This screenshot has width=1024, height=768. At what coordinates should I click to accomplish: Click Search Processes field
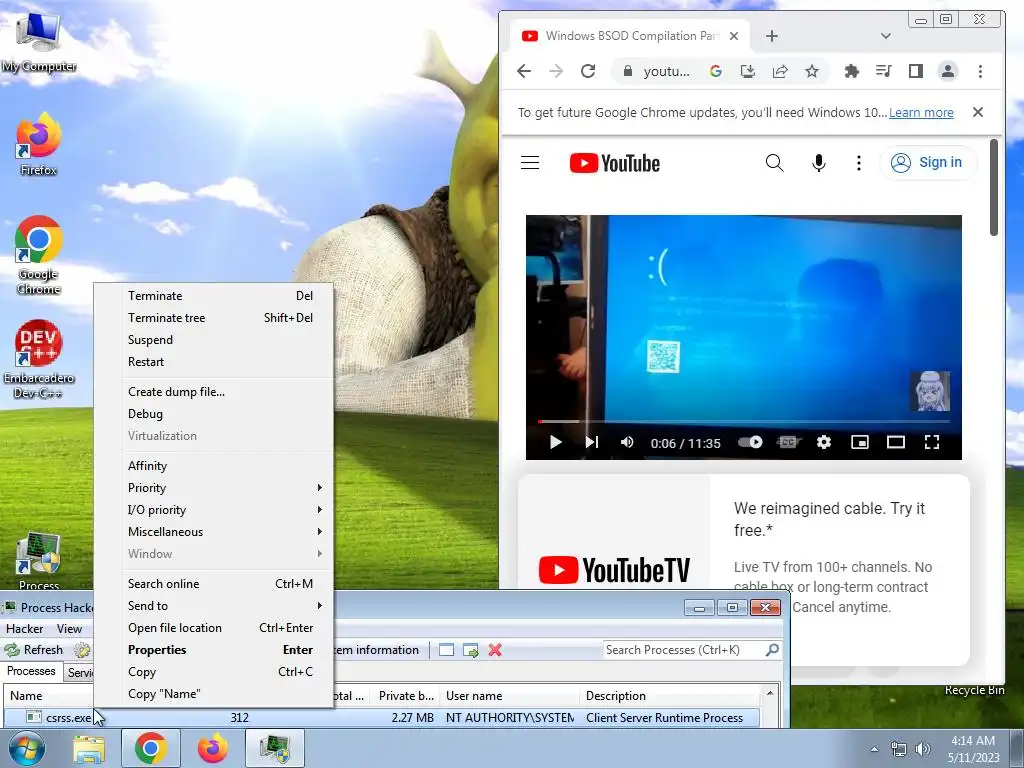pos(683,650)
